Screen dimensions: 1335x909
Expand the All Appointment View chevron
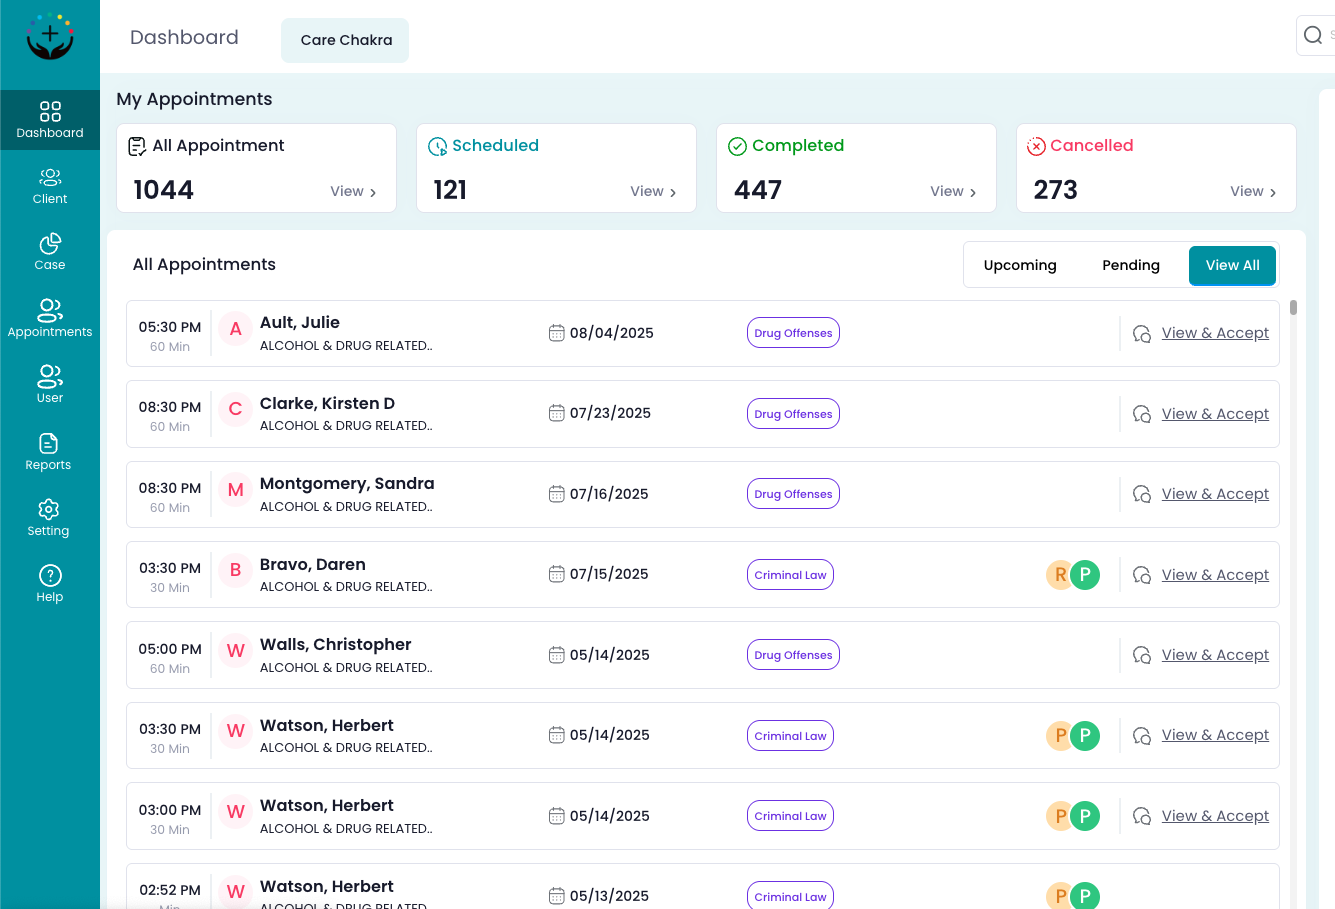tap(354, 191)
